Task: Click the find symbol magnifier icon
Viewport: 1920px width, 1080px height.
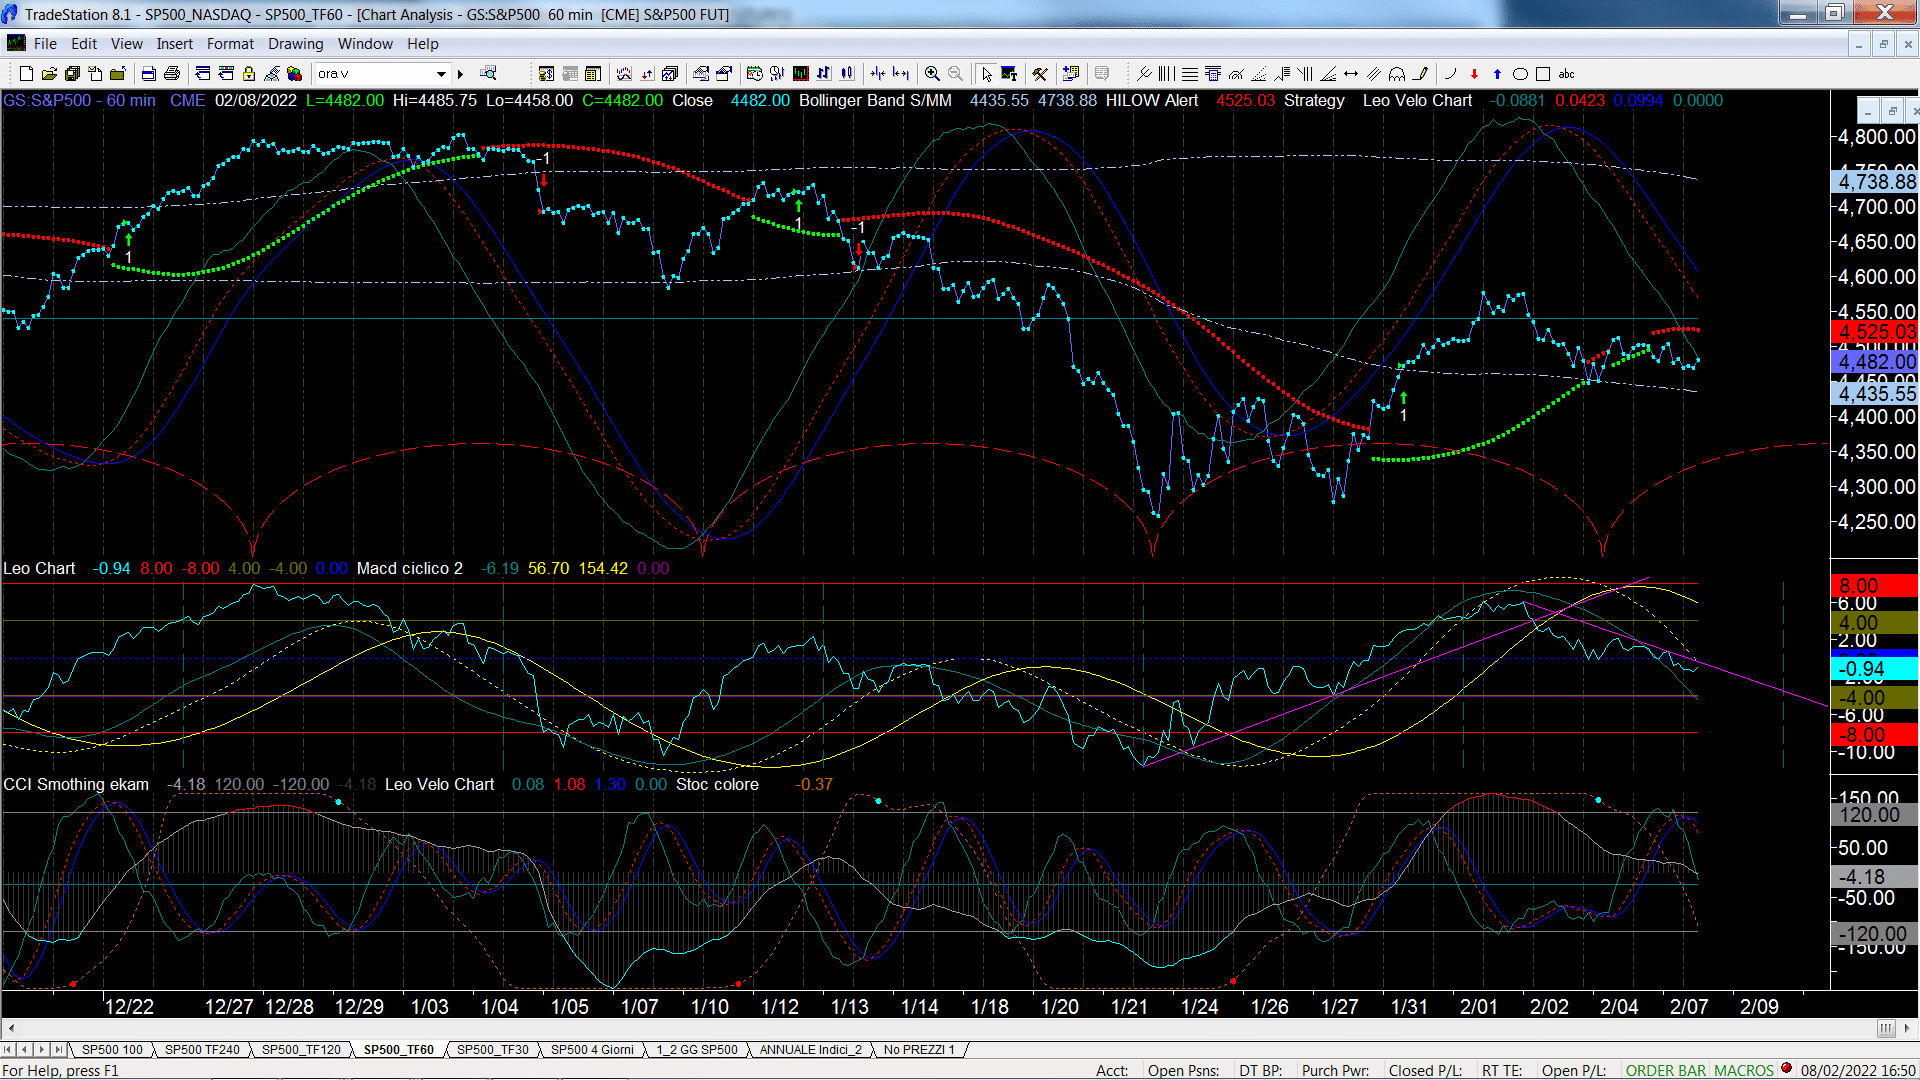Action: point(488,74)
